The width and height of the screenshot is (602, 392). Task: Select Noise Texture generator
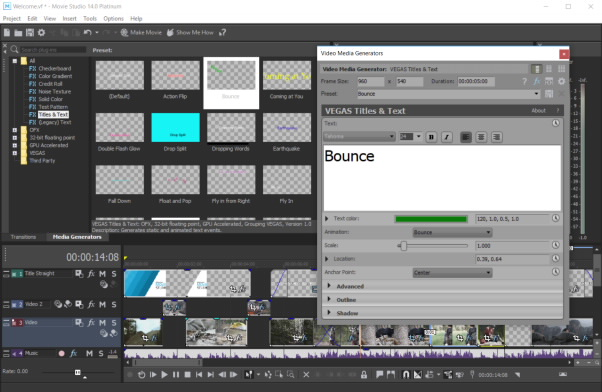55,91
